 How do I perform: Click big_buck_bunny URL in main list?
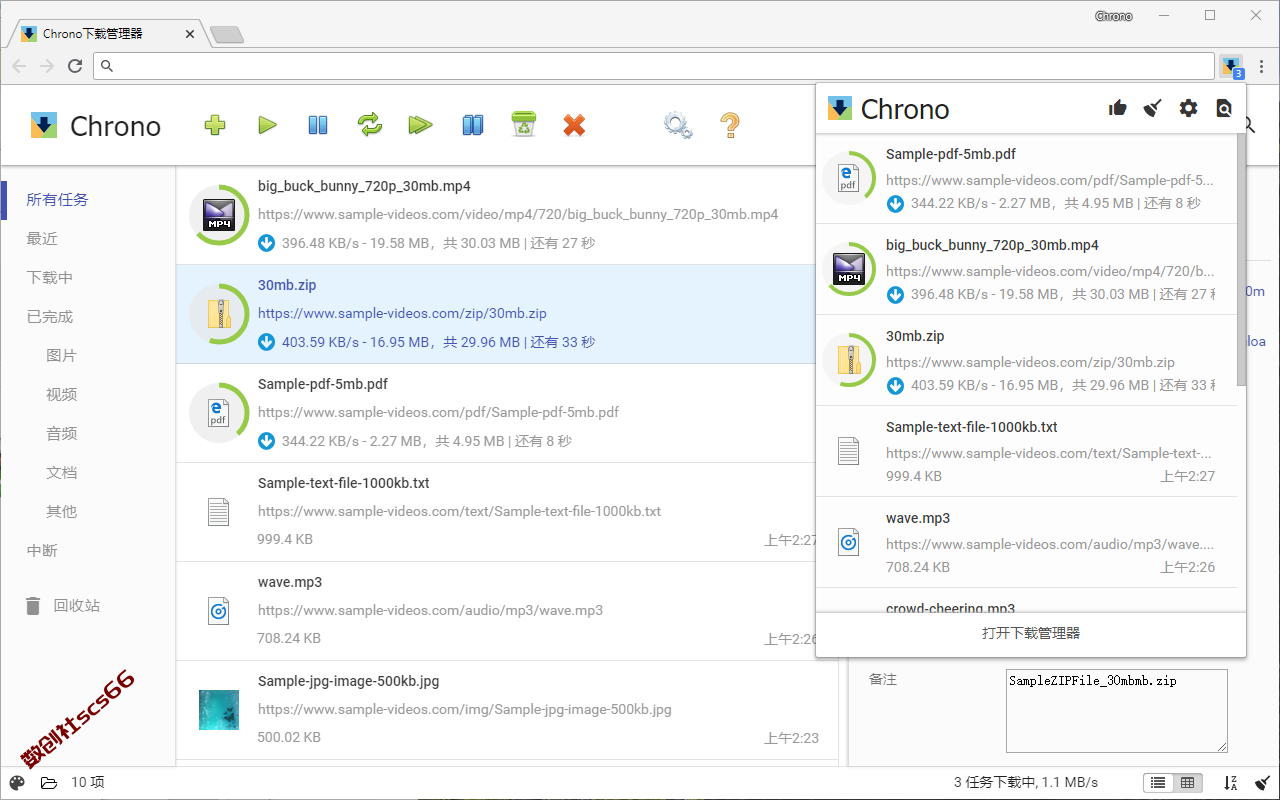tap(518, 214)
